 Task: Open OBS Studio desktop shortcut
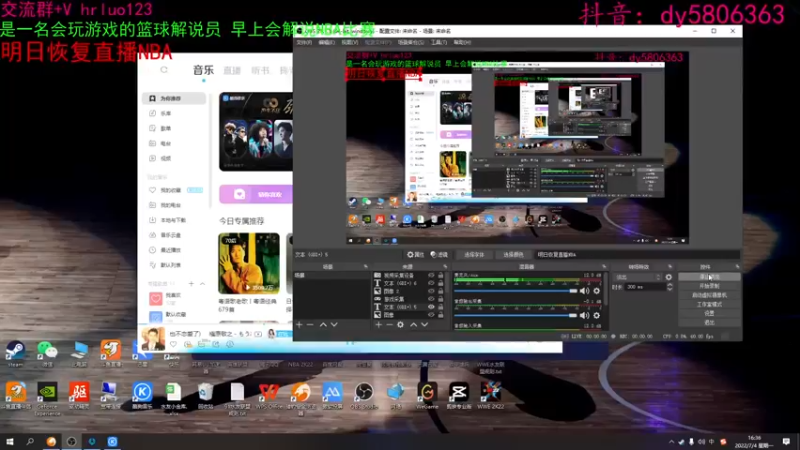coord(364,396)
